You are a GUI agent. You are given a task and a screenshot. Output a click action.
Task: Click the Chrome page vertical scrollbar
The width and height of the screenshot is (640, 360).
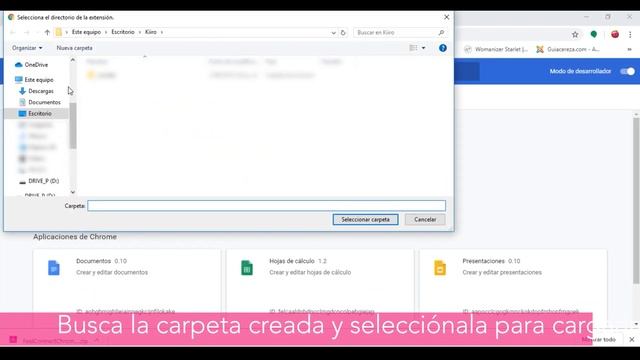636,201
